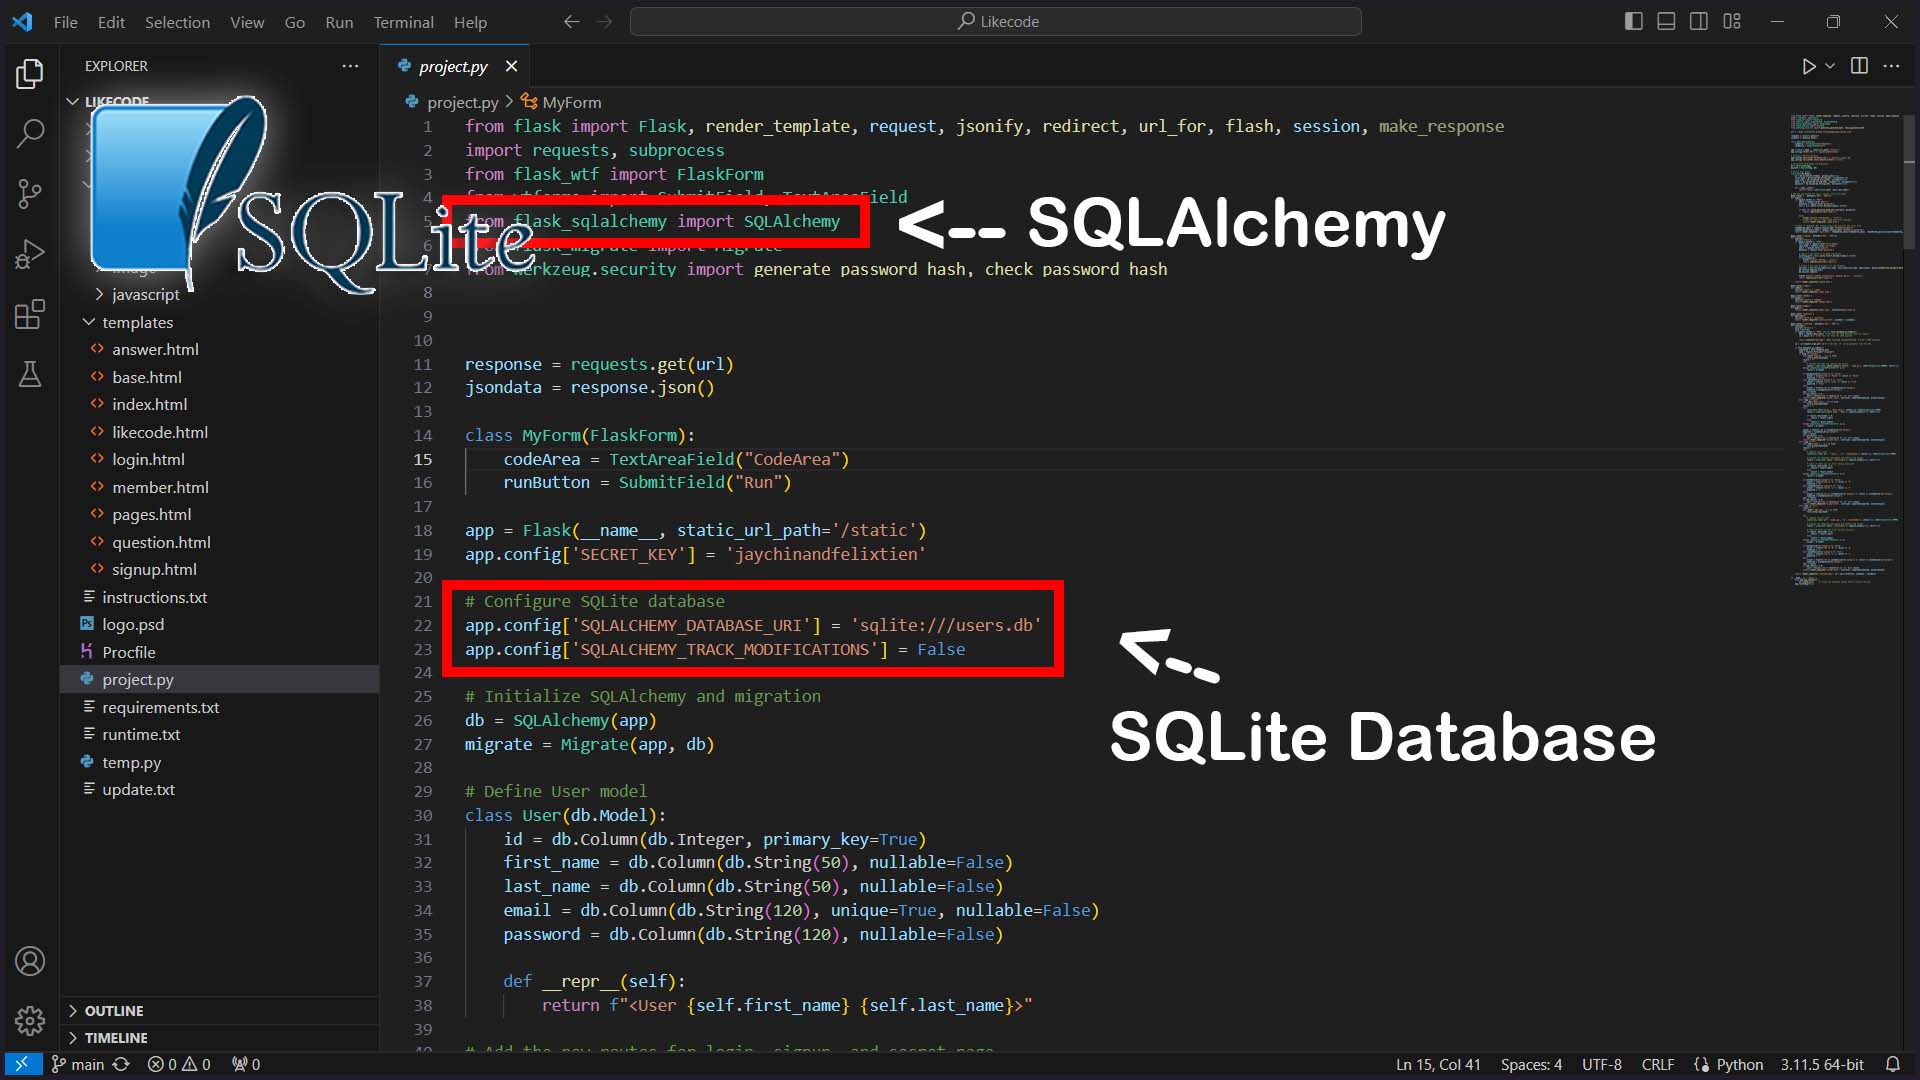Viewport: 1920px width, 1080px height.
Task: Open the Run menu
Action: tap(339, 22)
